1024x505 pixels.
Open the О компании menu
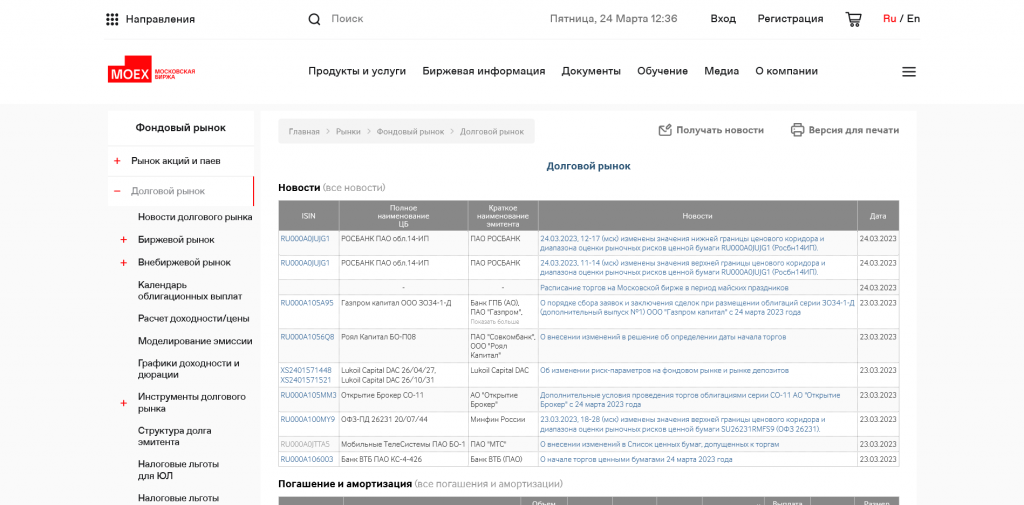coord(786,71)
